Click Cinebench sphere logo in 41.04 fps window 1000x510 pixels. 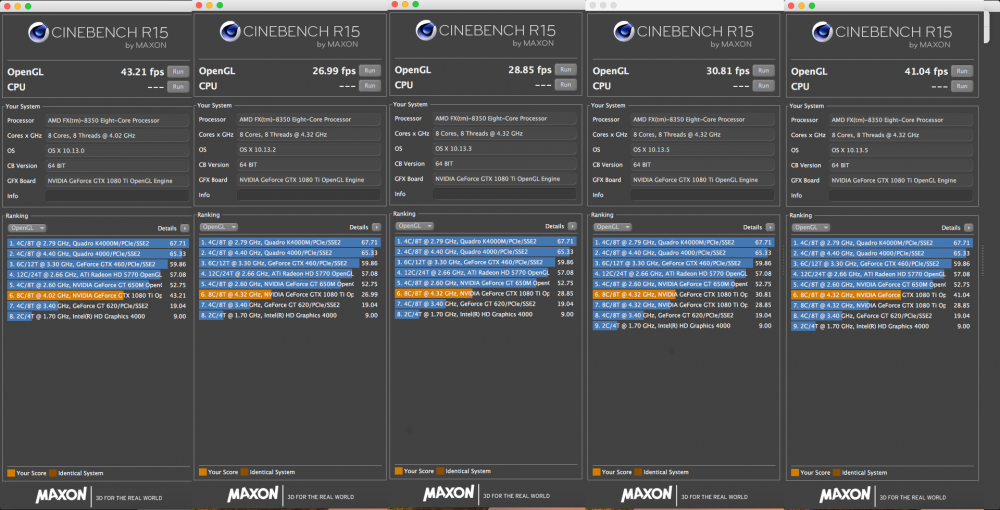tap(822, 31)
